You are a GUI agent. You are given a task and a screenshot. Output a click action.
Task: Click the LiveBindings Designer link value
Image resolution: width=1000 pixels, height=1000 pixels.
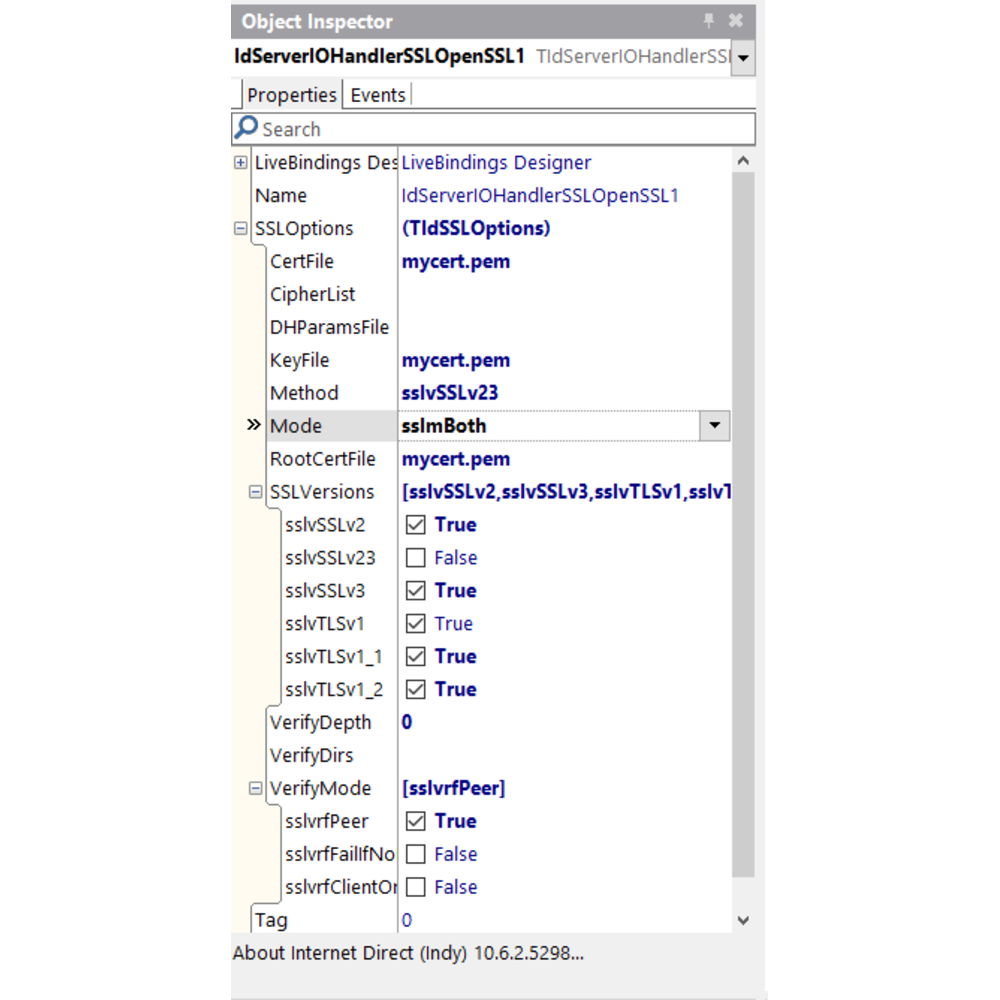click(496, 163)
